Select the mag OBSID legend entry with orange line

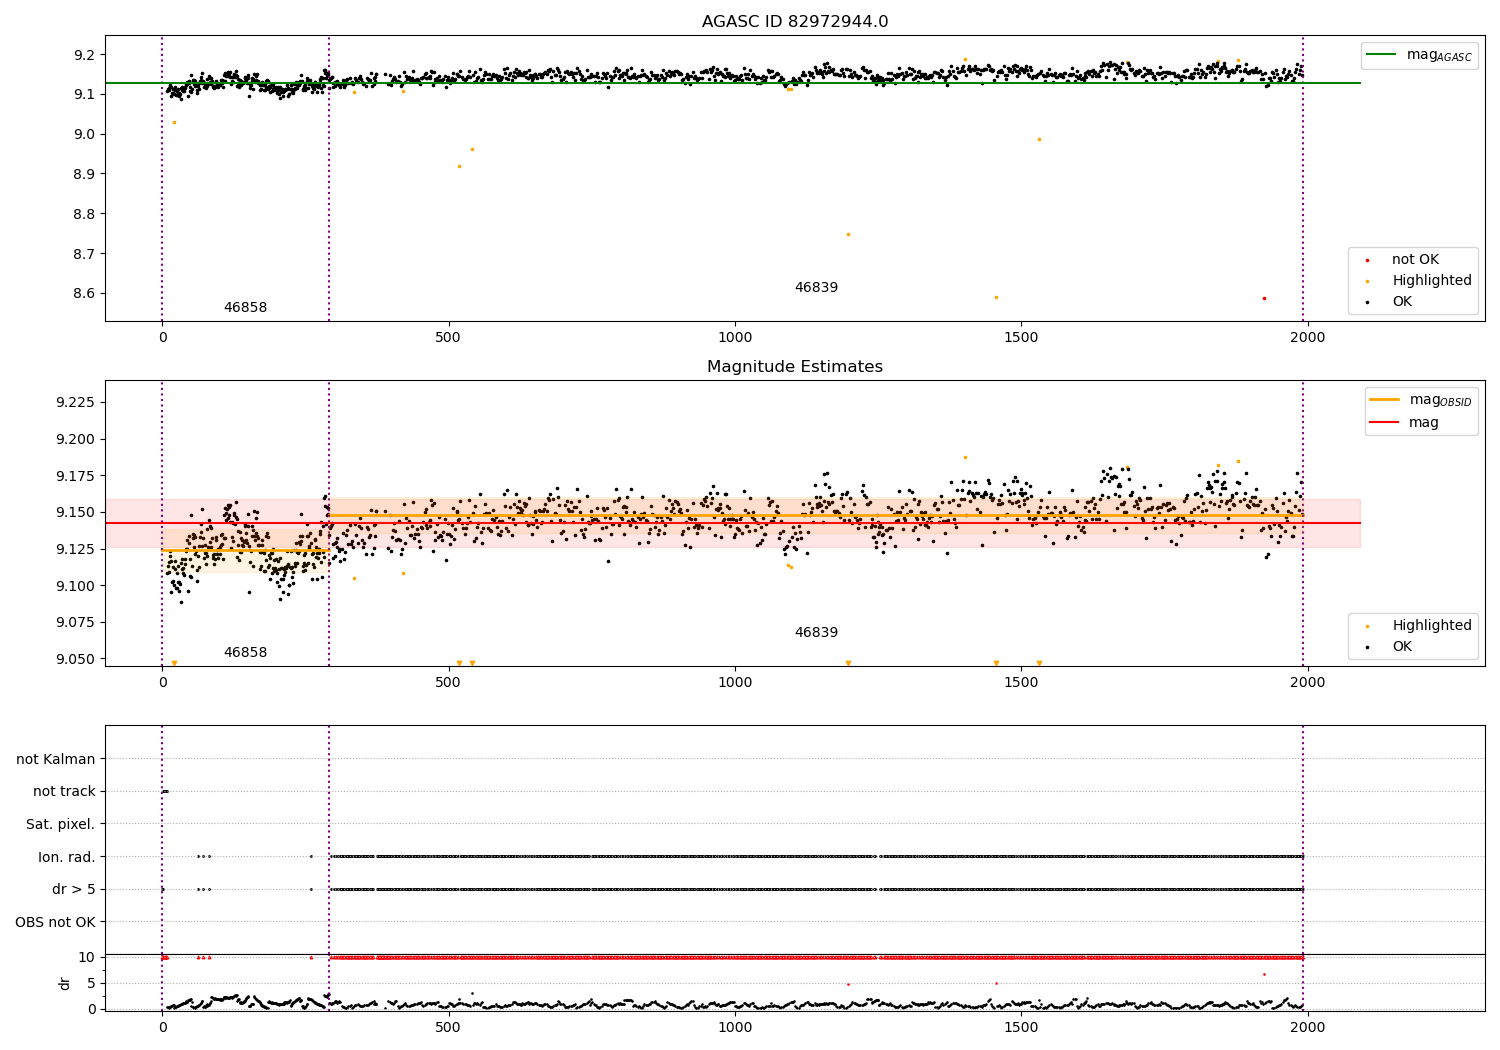click(x=1421, y=400)
